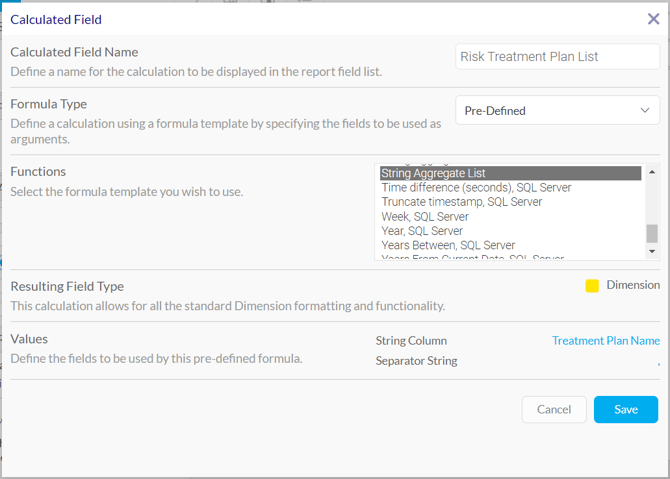The width and height of the screenshot is (670, 479).
Task: Click the yellow Dimension color swatch
Action: (x=592, y=286)
